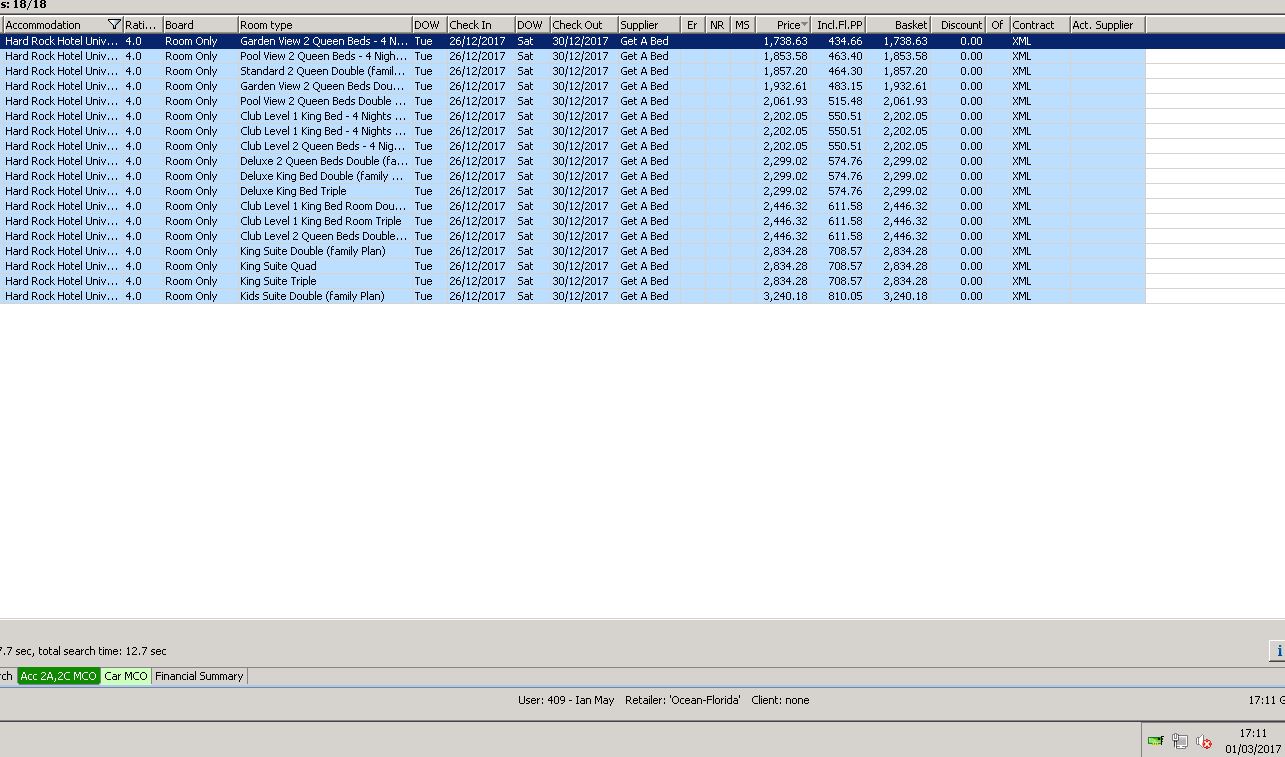Click the Supplier column header
This screenshot has width=1285, height=757.
pyautogui.click(x=649, y=25)
